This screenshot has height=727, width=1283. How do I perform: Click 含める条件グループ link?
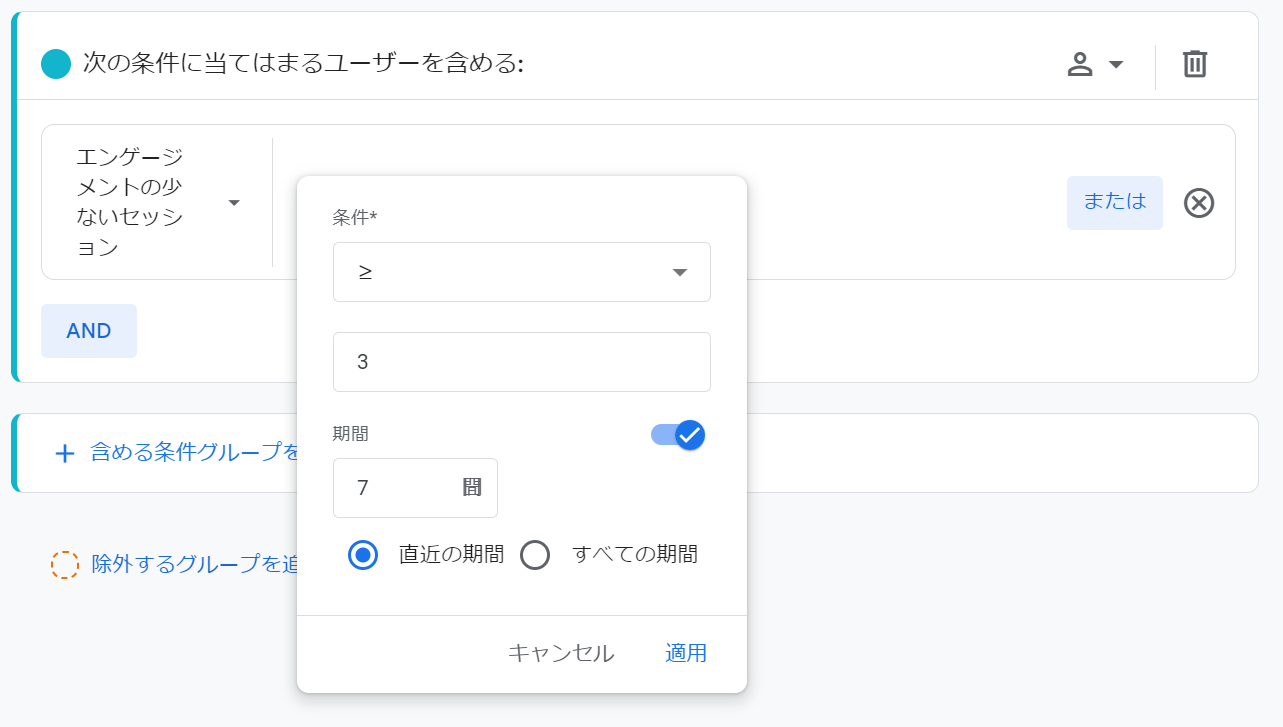tap(196, 453)
